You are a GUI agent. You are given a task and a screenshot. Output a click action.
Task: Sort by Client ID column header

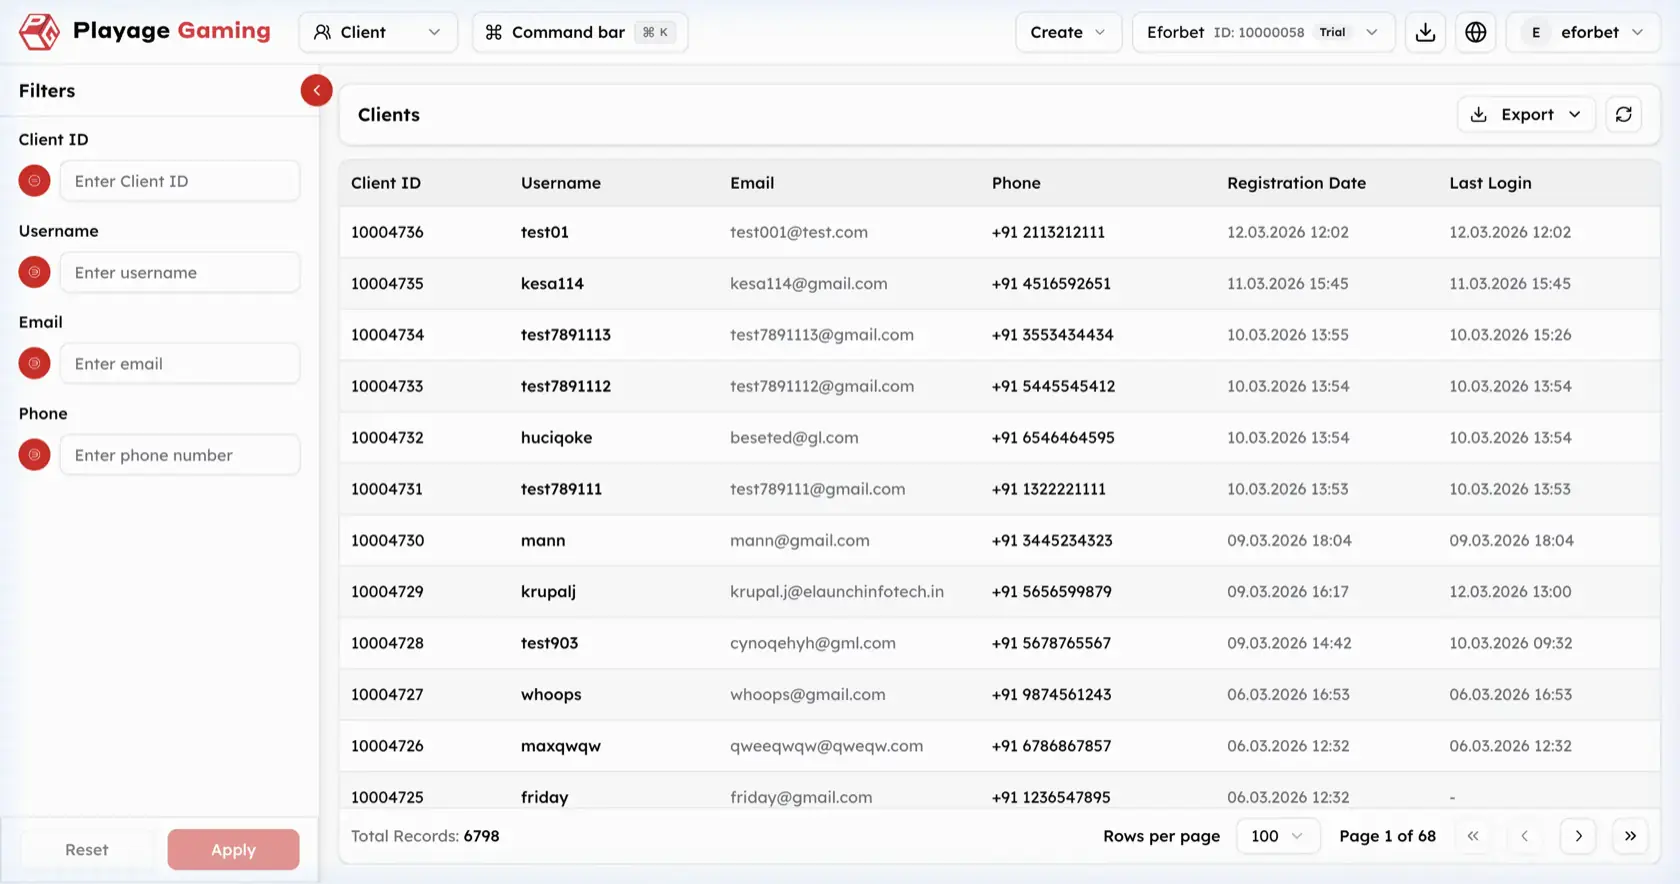point(386,183)
